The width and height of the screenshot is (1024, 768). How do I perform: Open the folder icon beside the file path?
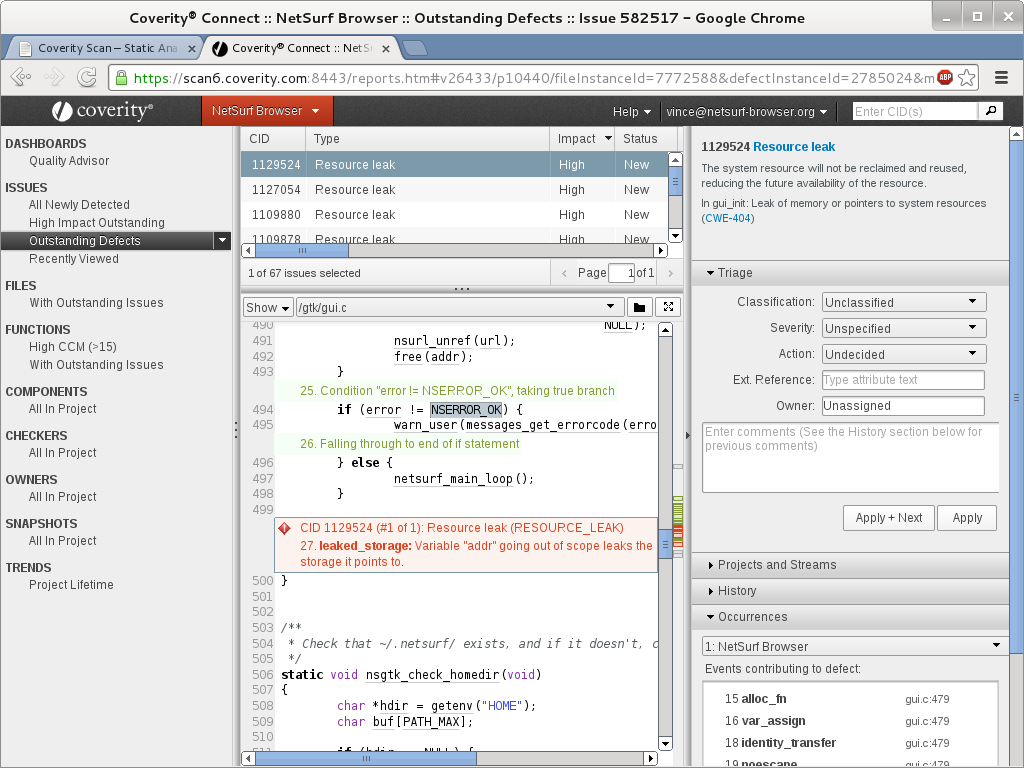click(x=639, y=307)
